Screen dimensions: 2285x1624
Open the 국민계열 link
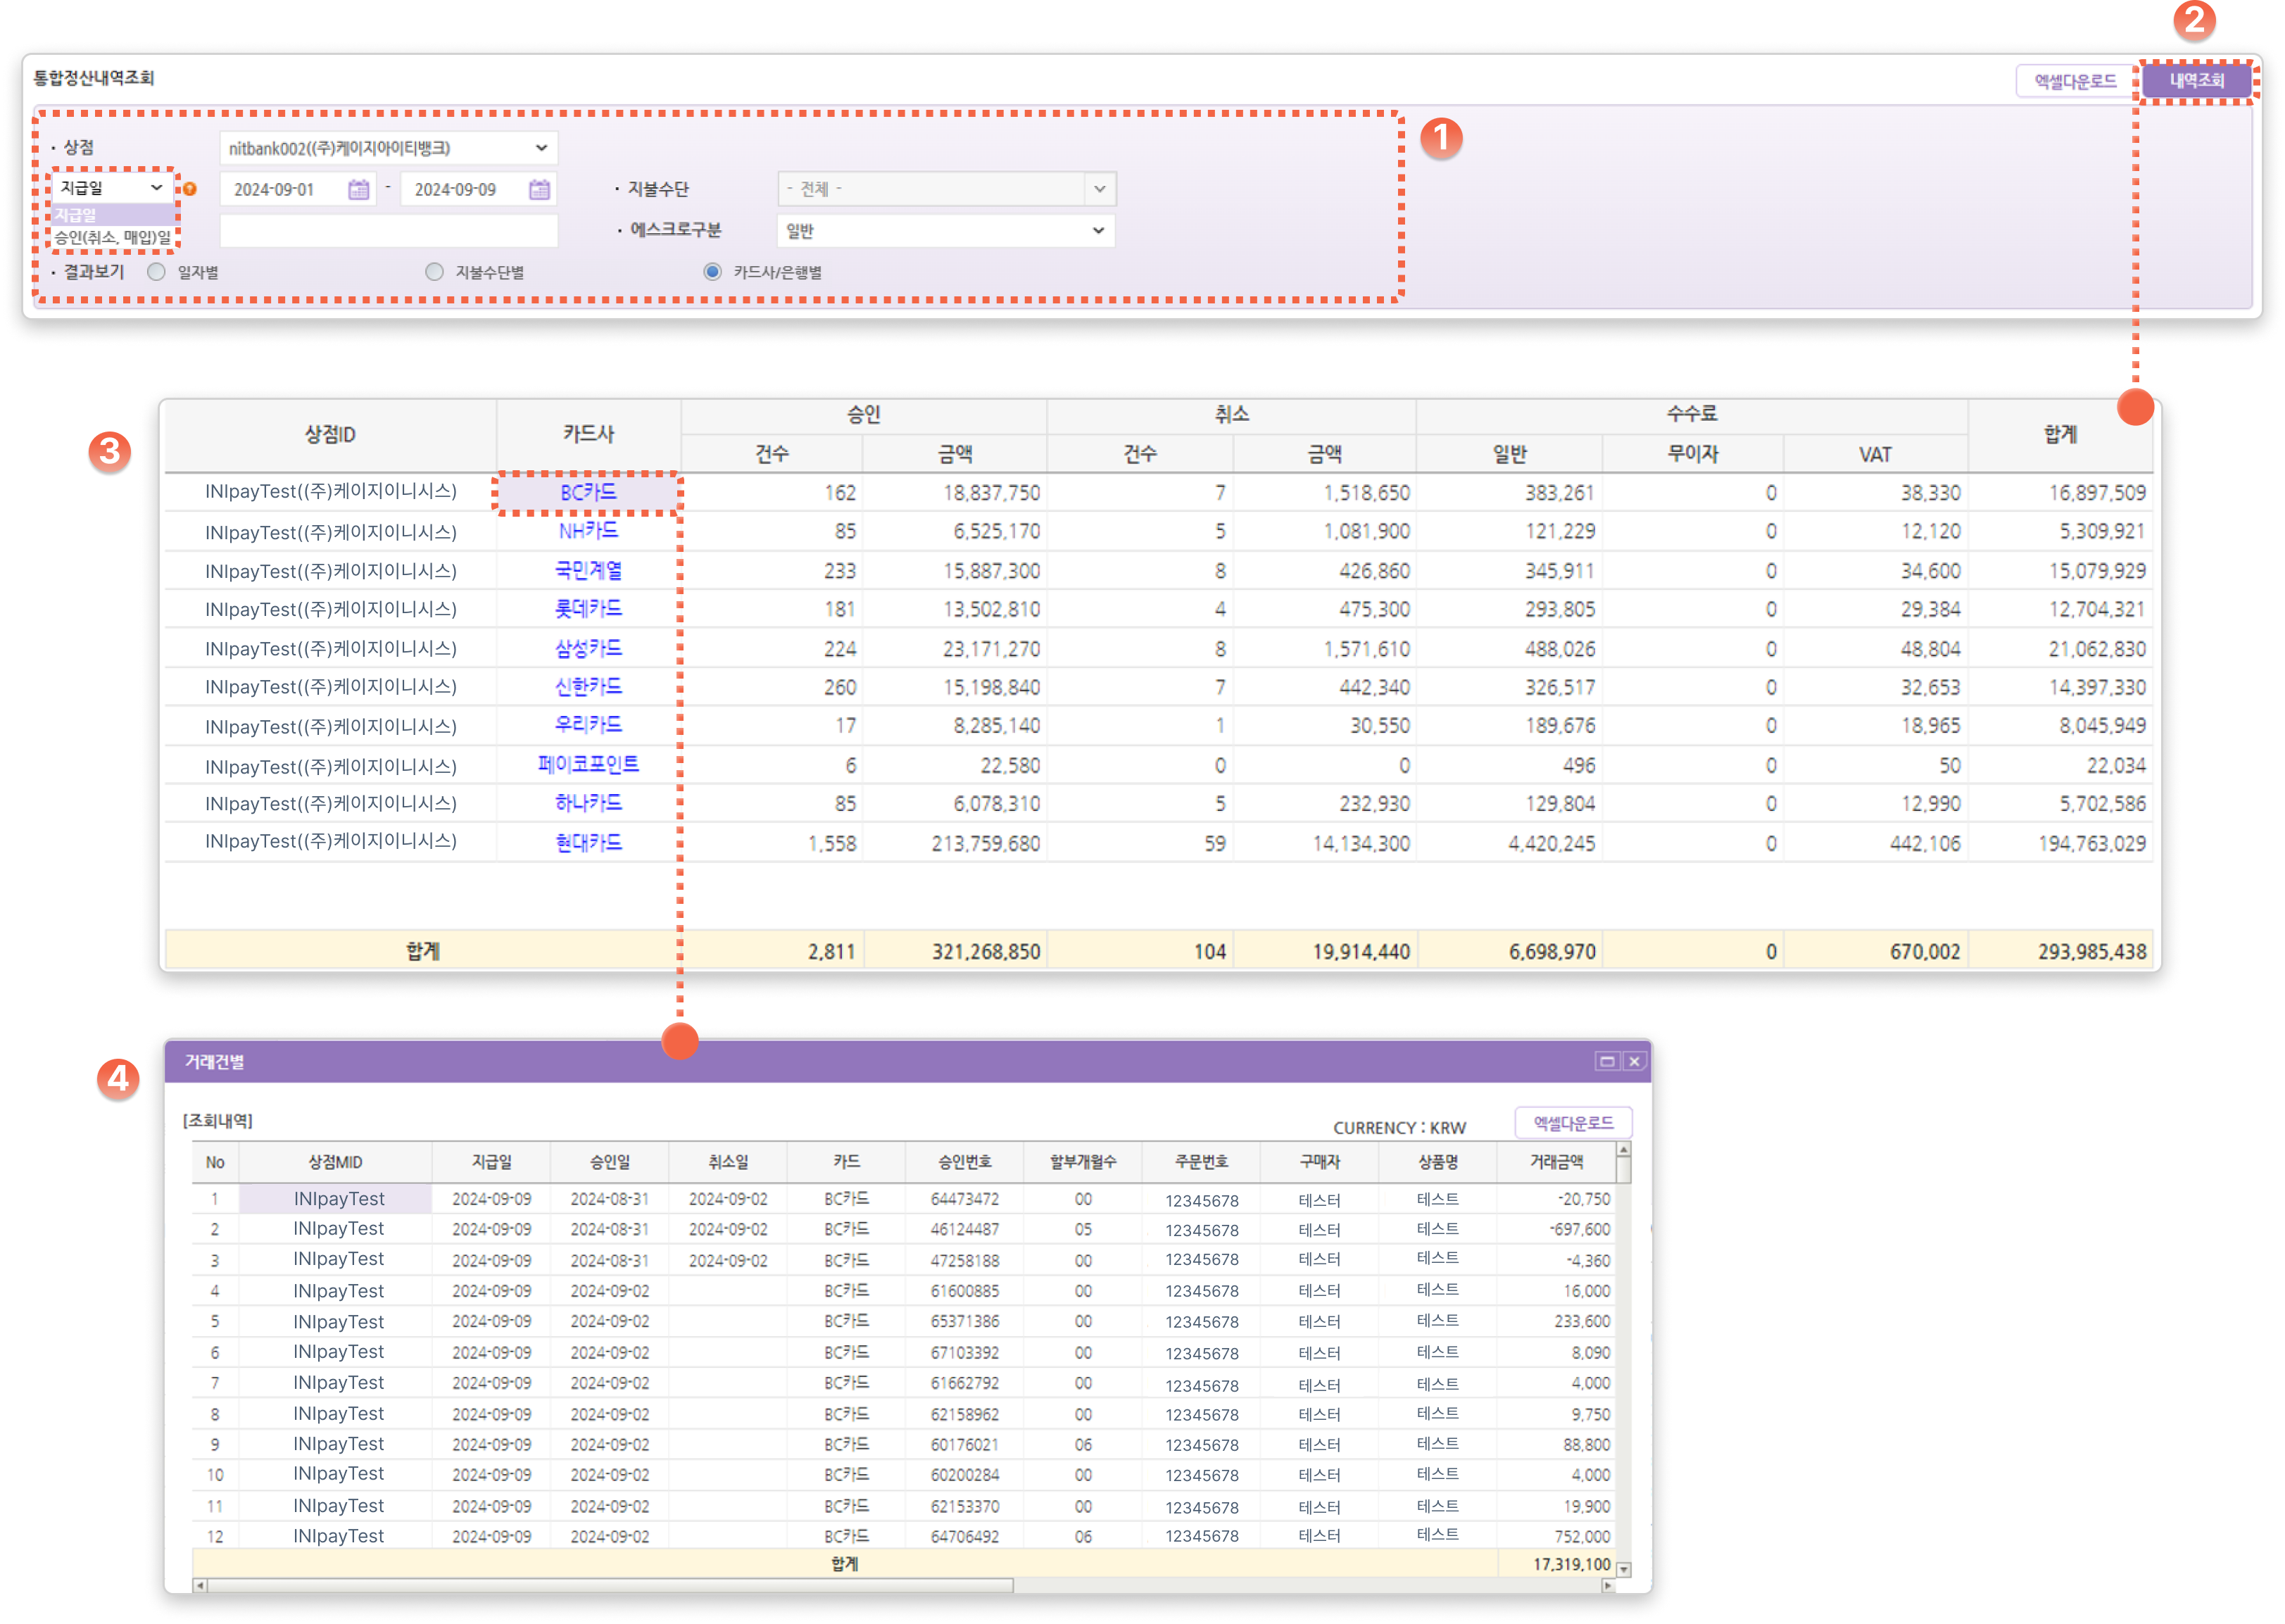[x=588, y=570]
